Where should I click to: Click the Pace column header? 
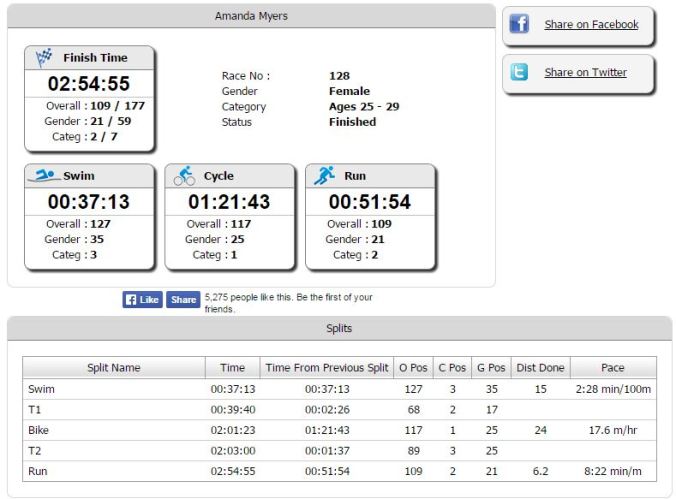tap(613, 368)
